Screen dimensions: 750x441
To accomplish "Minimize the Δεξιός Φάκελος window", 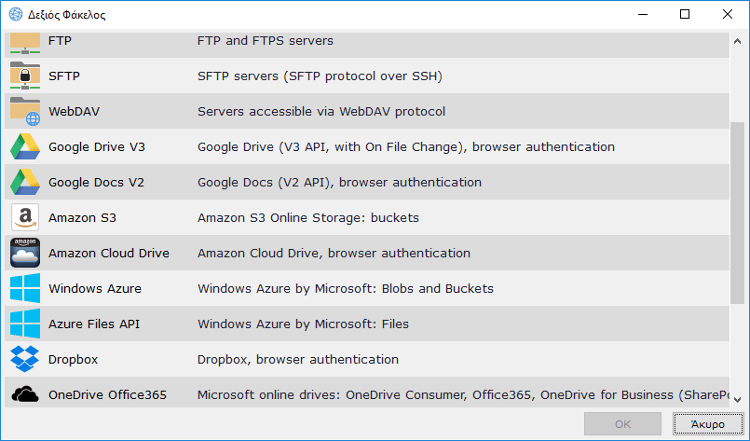I will (642, 14).
